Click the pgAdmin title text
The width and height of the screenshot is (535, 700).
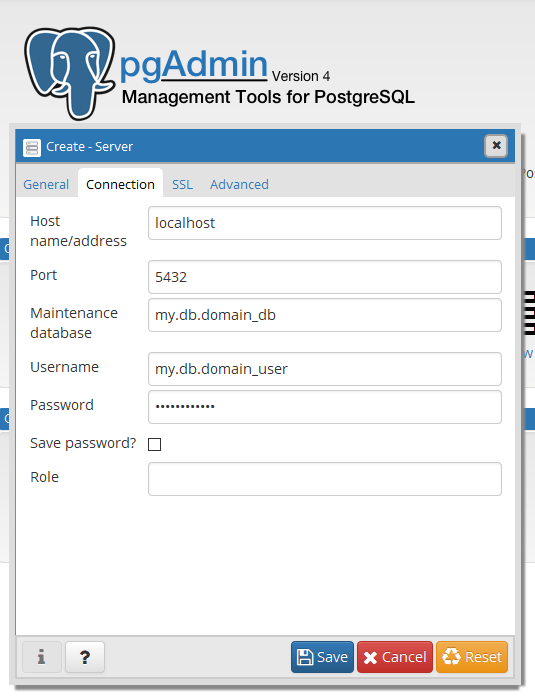tap(193, 65)
